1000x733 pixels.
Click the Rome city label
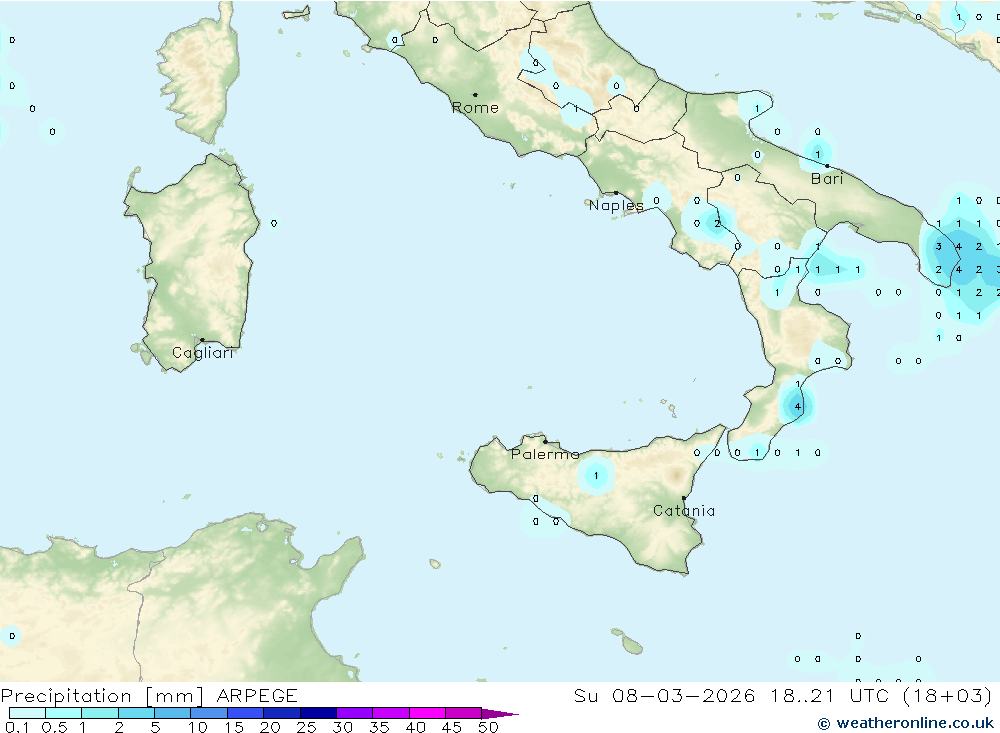[x=475, y=108]
